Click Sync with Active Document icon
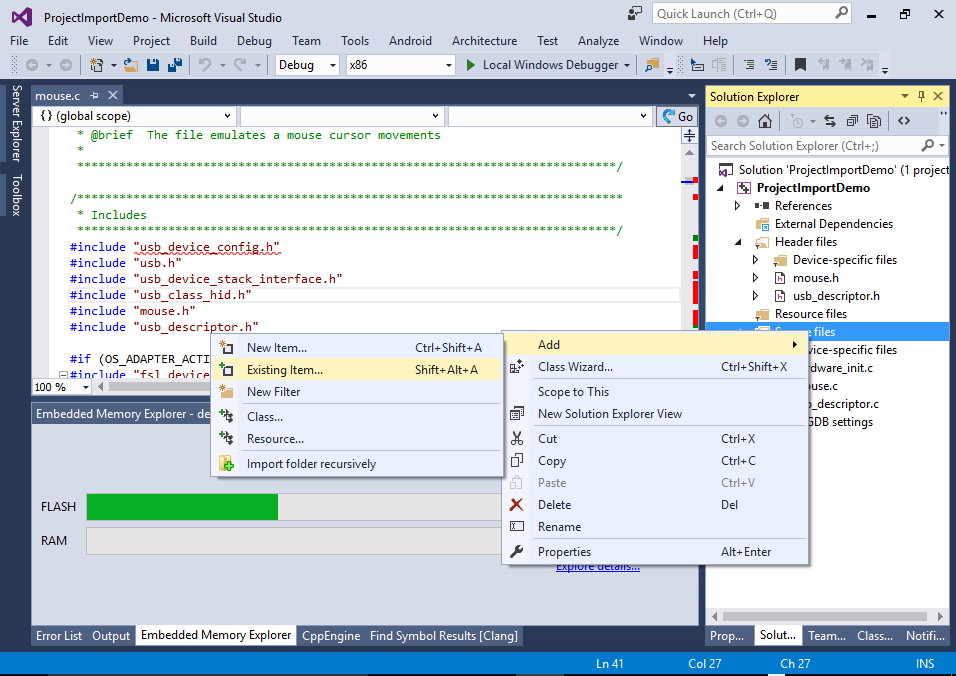Screen dimensions: 956x676 [x=829, y=121]
